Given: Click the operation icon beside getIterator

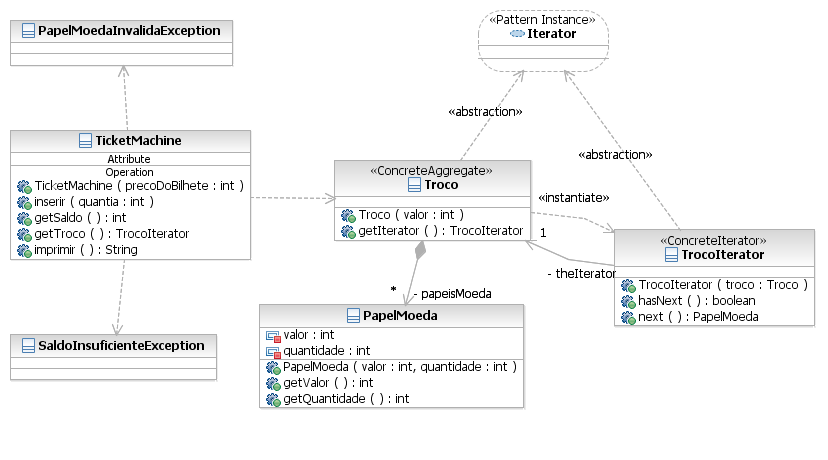Looking at the screenshot, I should click(348, 231).
